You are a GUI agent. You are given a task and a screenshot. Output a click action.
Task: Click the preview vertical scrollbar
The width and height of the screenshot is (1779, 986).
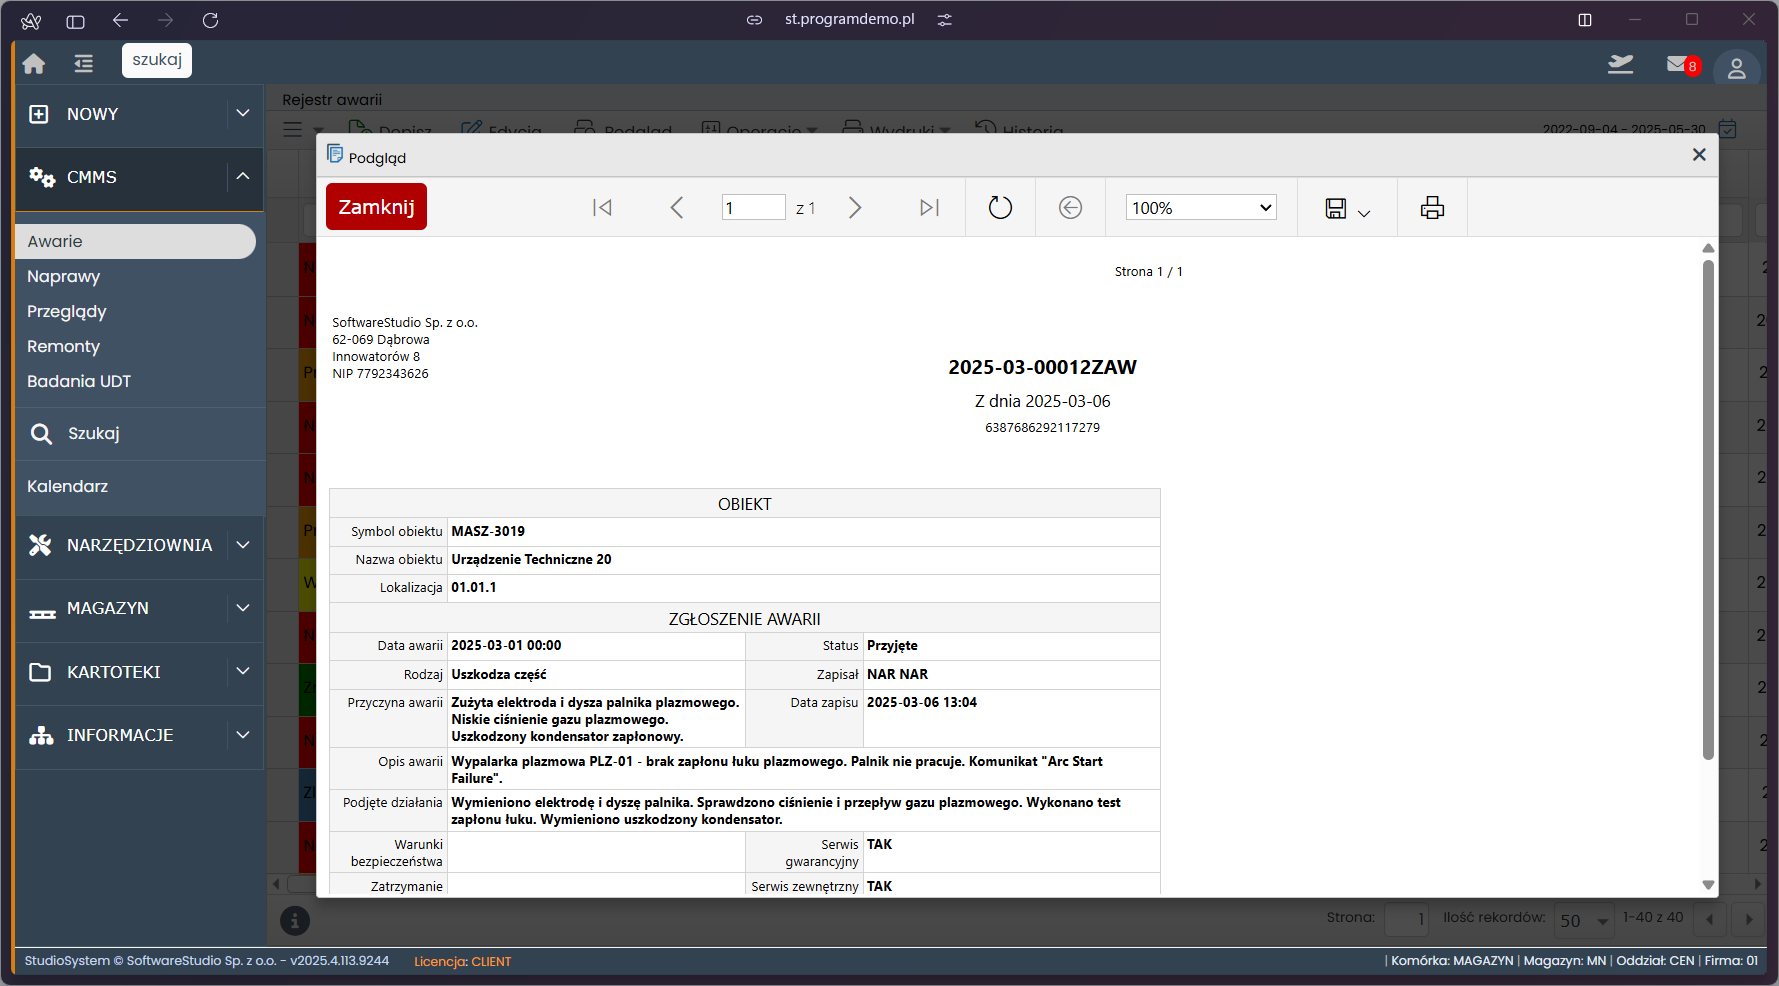(1708, 510)
